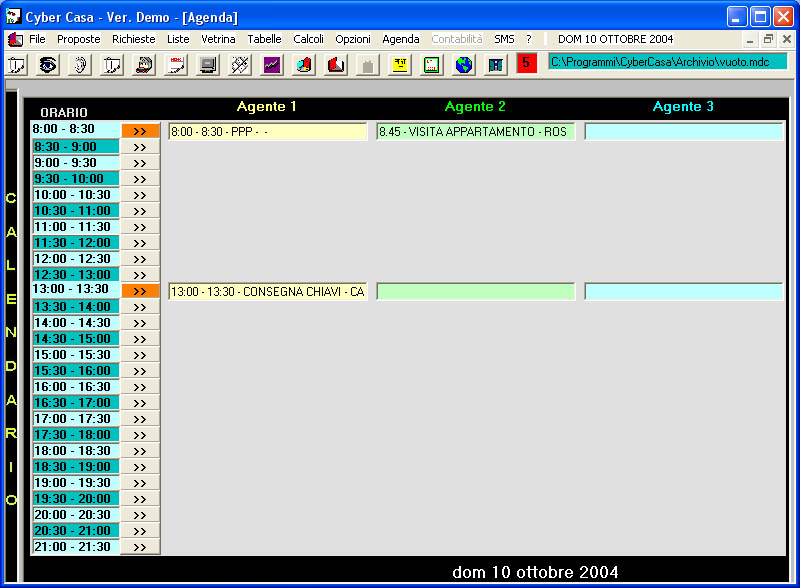This screenshot has height=588, width=800.
Task: Click the 12:30 - 13:00 >> button
Action: pos(140,275)
